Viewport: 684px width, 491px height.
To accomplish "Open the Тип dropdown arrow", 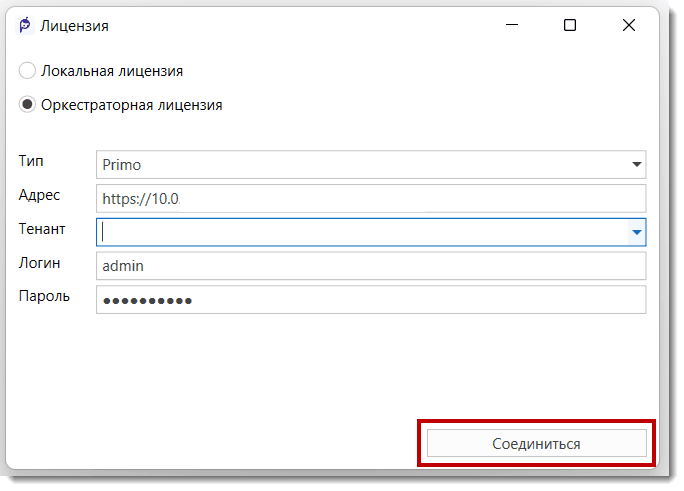I will (637, 165).
